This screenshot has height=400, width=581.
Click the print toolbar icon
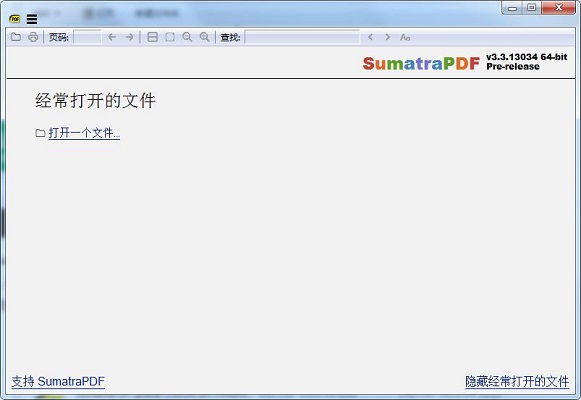pos(33,37)
